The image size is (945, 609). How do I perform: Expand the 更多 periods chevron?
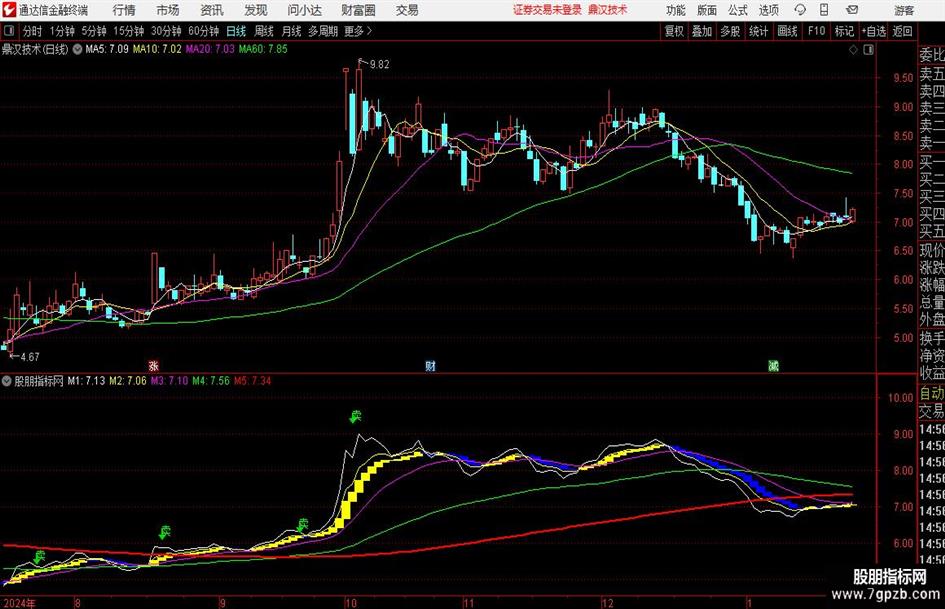[x=369, y=31]
